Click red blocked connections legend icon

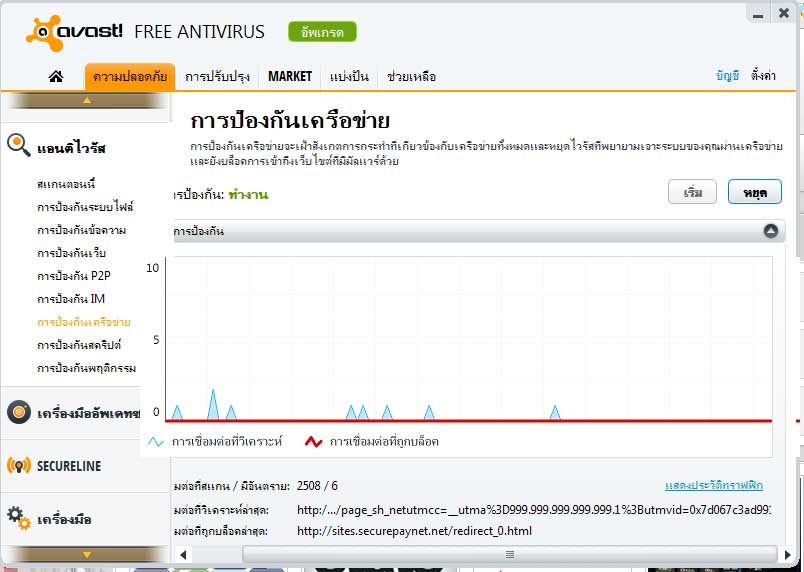point(313,441)
